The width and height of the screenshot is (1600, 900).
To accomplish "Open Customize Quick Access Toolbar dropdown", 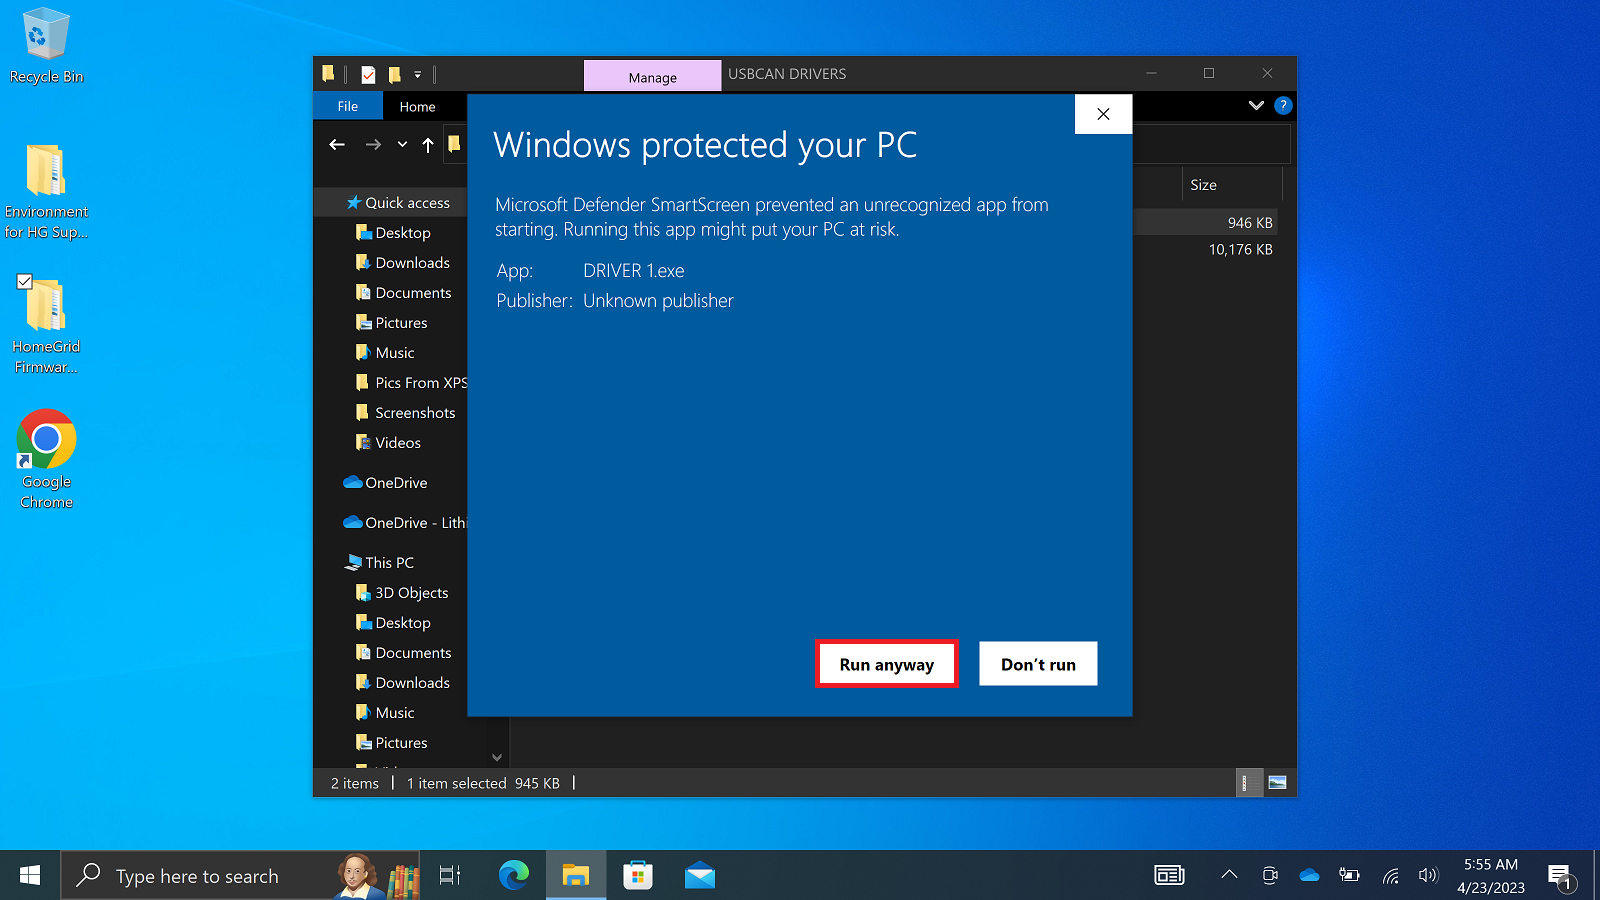I will (418, 74).
